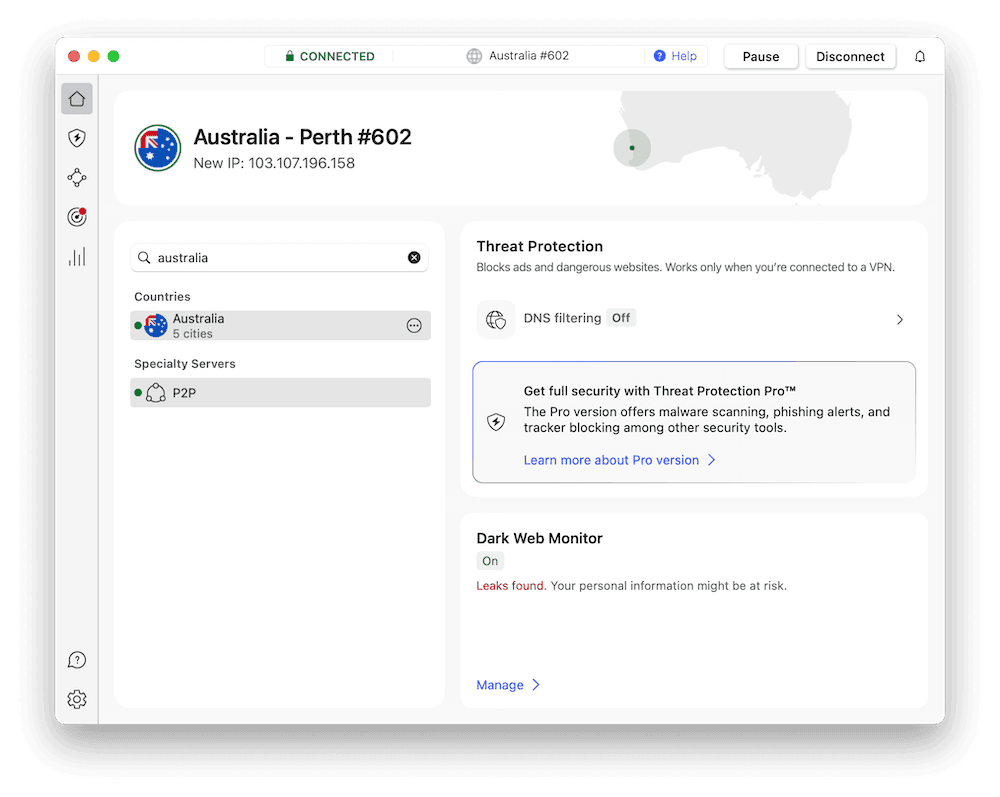The width and height of the screenshot is (1000, 797).
Task: Open settings gear in sidebar
Action: pyautogui.click(x=77, y=699)
